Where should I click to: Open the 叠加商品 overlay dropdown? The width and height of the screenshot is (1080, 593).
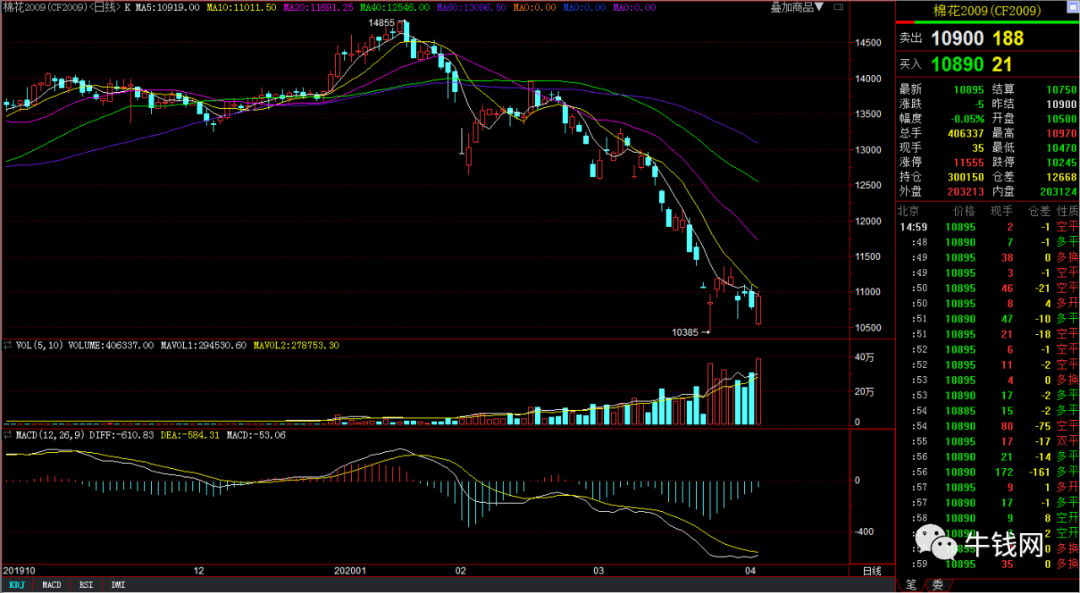(796, 8)
